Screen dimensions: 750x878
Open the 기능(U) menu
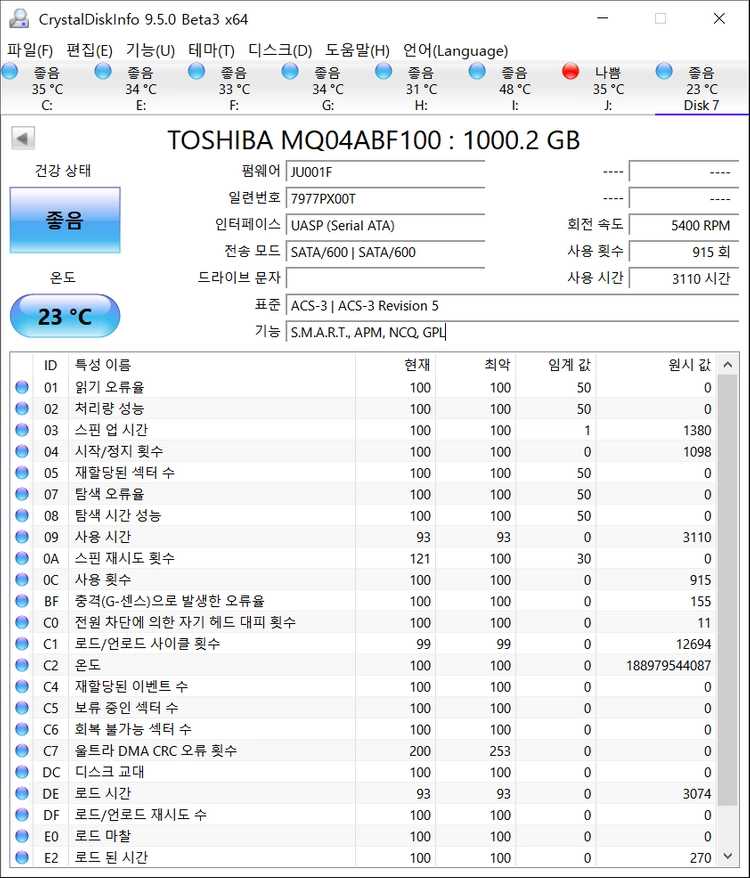pyautogui.click(x=150, y=50)
